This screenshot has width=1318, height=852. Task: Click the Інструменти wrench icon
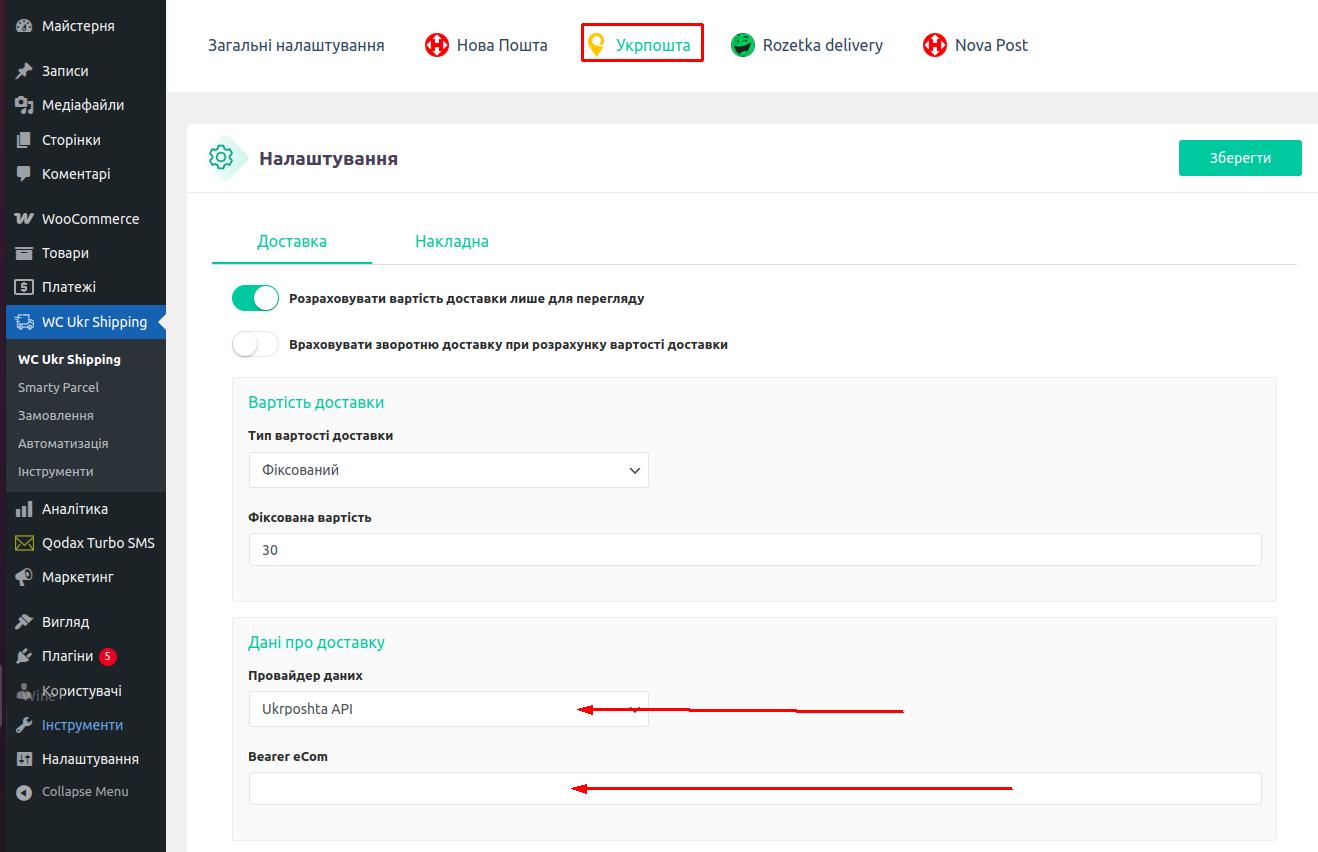(24, 725)
